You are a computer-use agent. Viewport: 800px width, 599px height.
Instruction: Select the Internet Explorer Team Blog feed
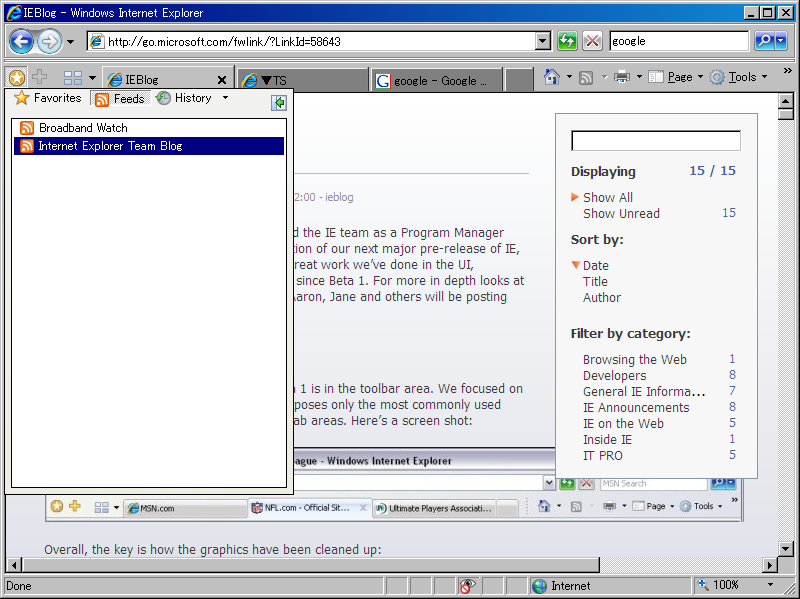coord(148,146)
